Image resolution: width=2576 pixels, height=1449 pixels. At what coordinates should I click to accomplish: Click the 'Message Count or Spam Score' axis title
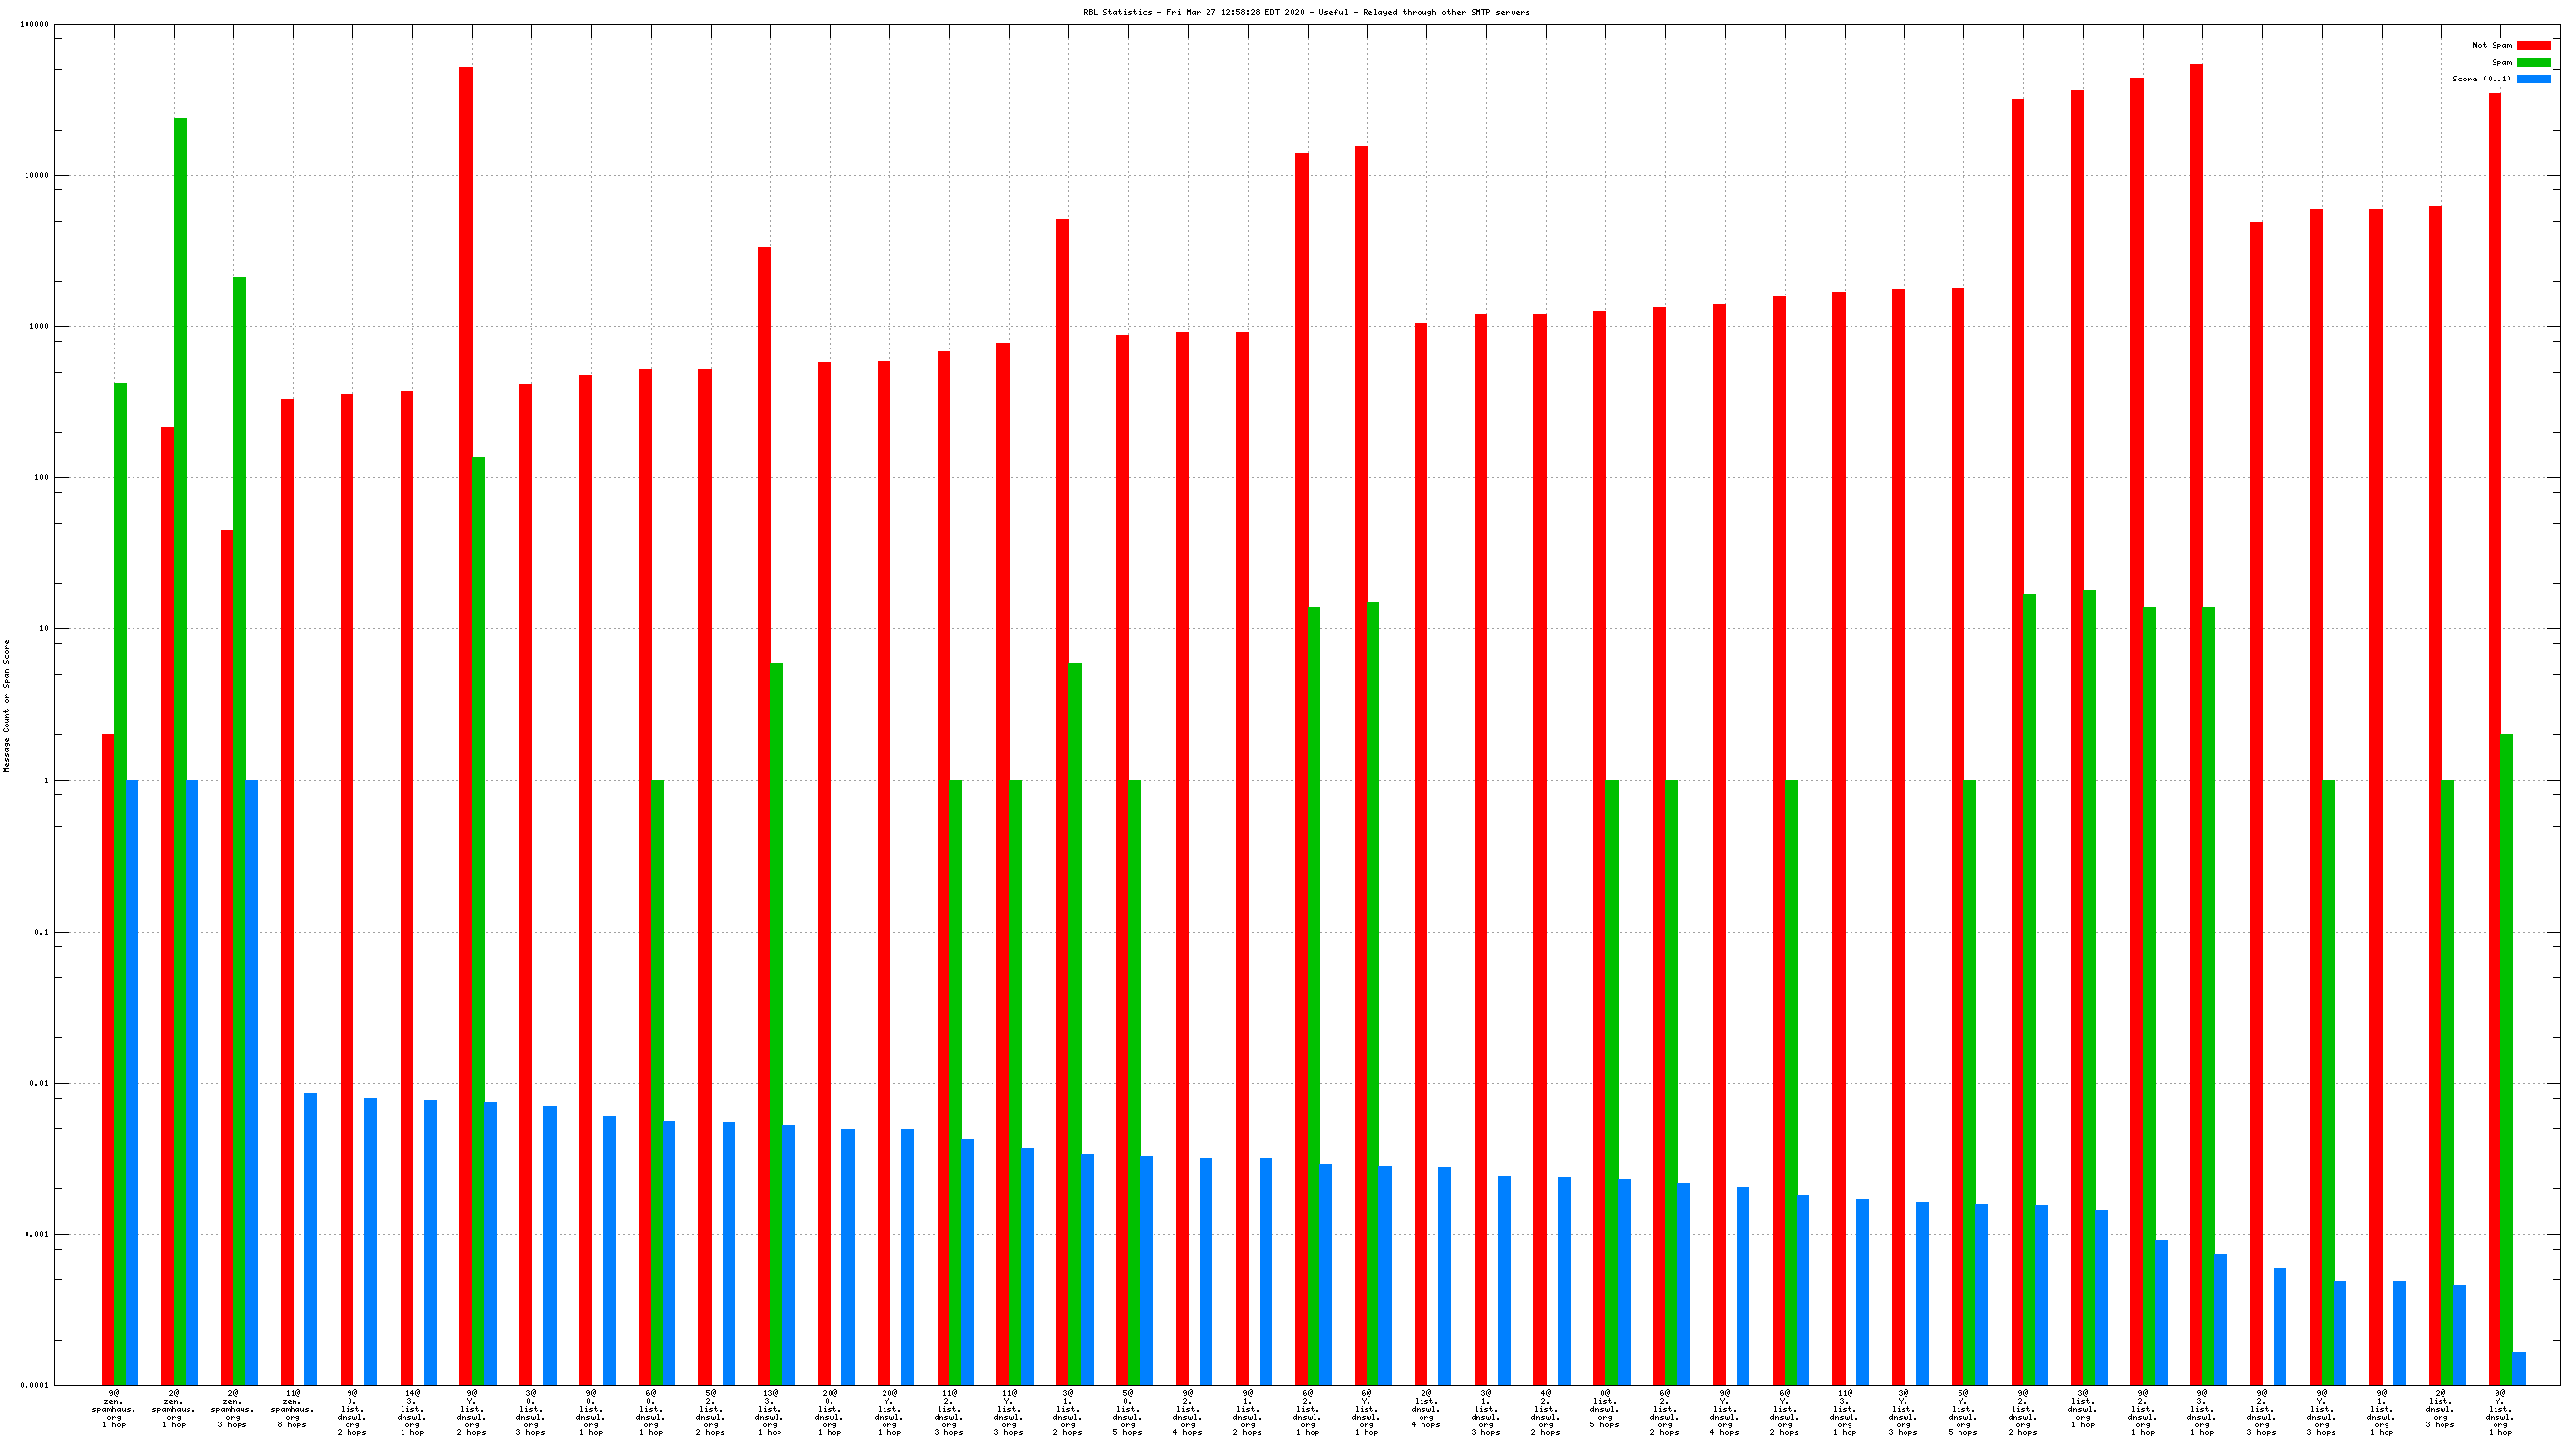pos(7,705)
